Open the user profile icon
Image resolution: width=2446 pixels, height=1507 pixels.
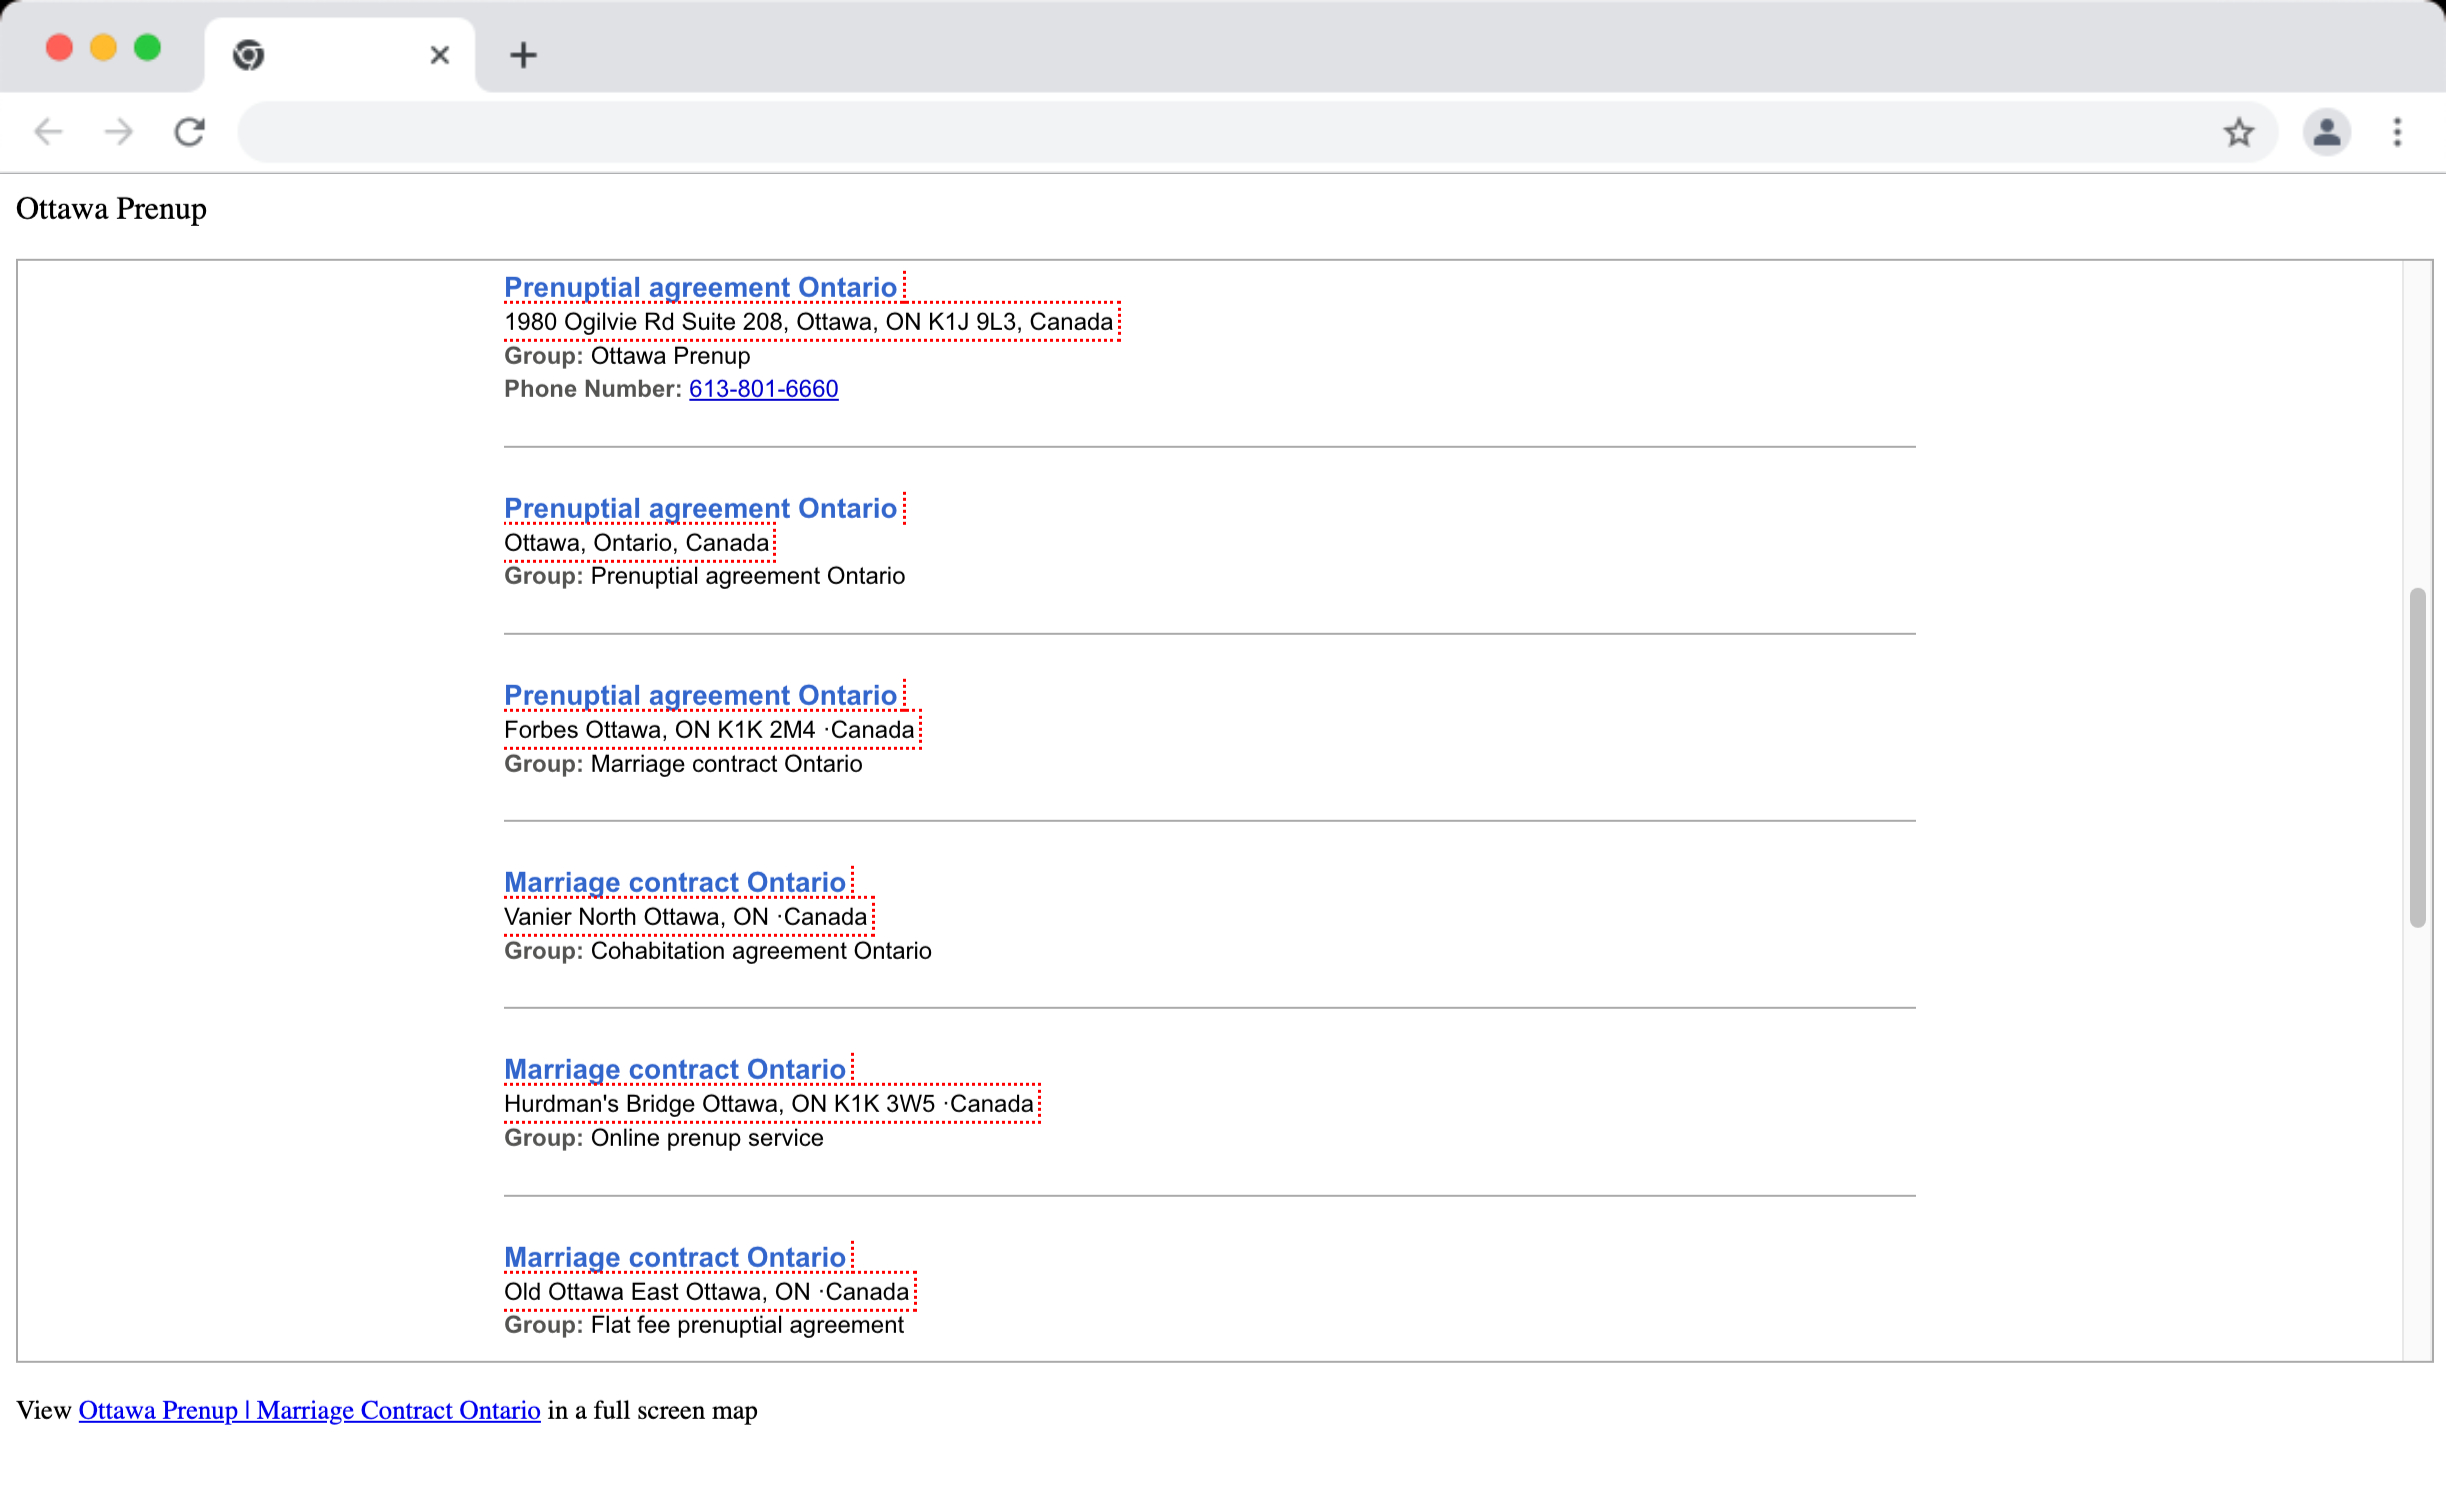(2326, 132)
